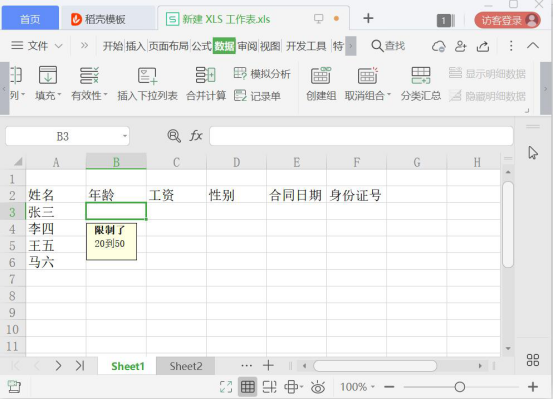Open the 开始 ribbon tab
The height and width of the screenshot is (399, 554).
113,46
